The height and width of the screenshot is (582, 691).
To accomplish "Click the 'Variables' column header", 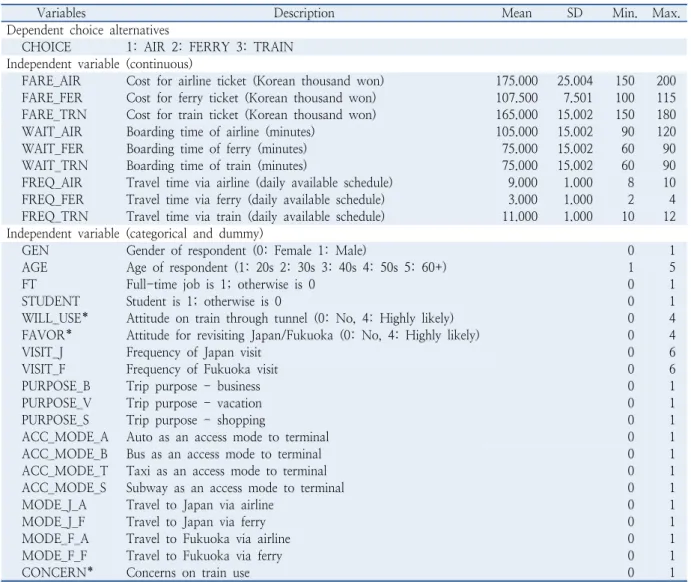I will (x=61, y=13).
